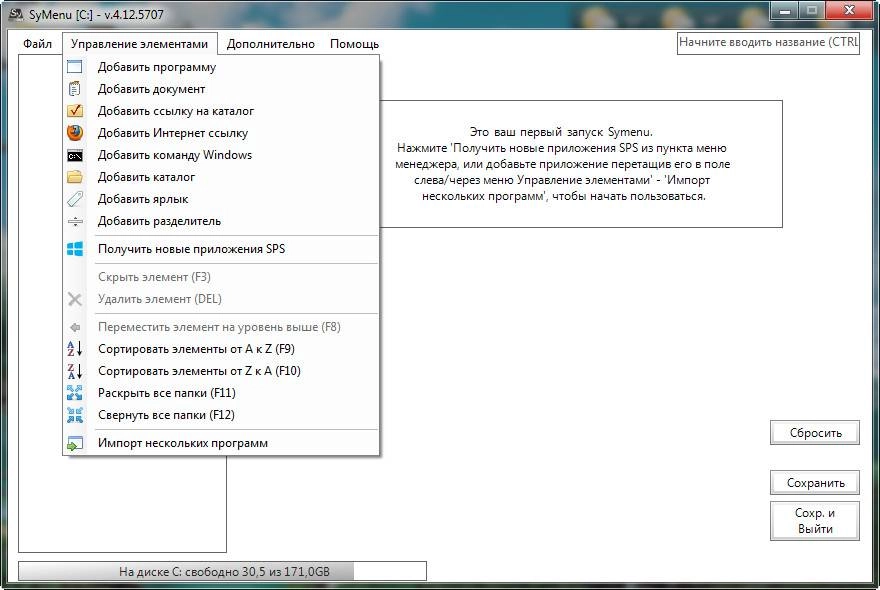Click the Сбросить button
Image resolution: width=880 pixels, height=590 pixels.
[815, 433]
